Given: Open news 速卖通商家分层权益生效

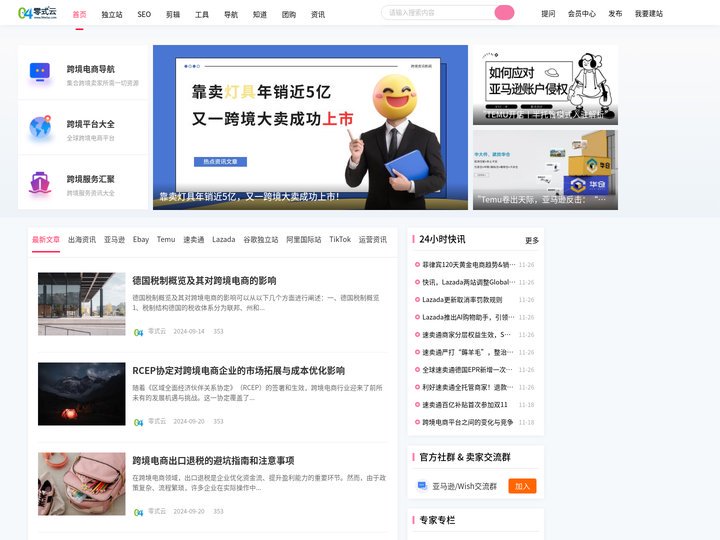Looking at the screenshot, I should point(467,335).
